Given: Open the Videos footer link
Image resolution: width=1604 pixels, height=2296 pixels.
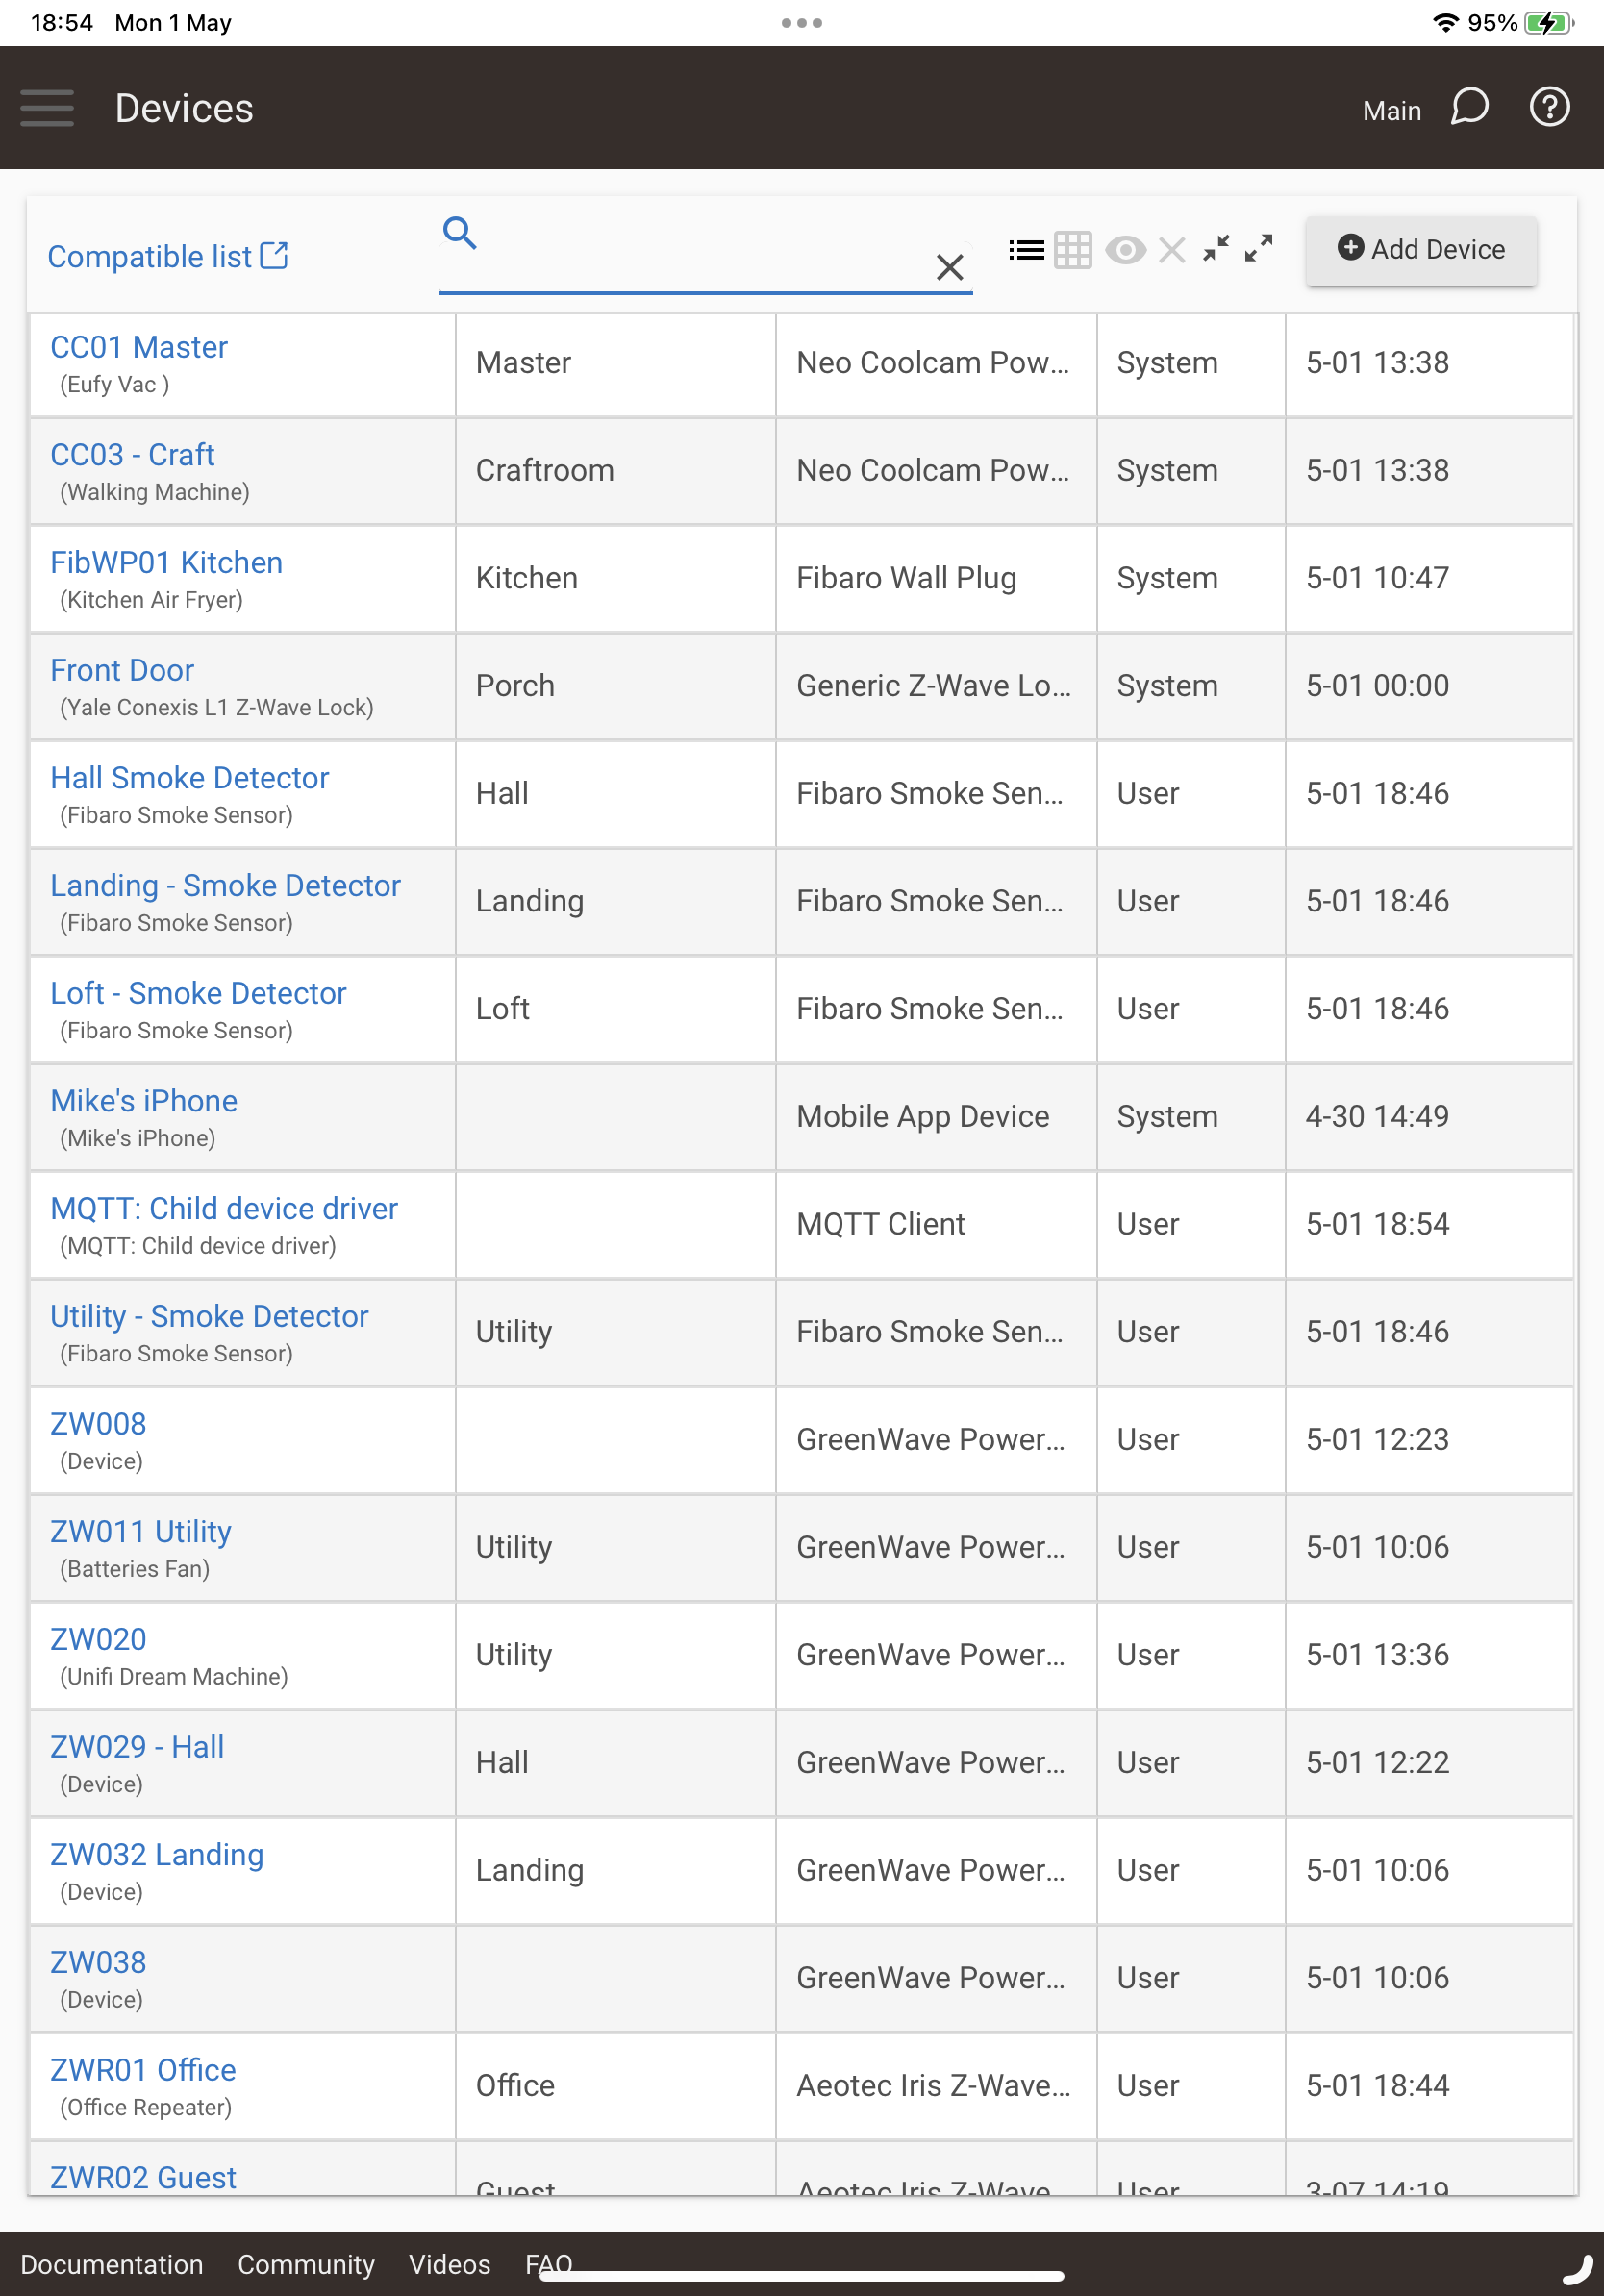Looking at the screenshot, I should tap(450, 2265).
